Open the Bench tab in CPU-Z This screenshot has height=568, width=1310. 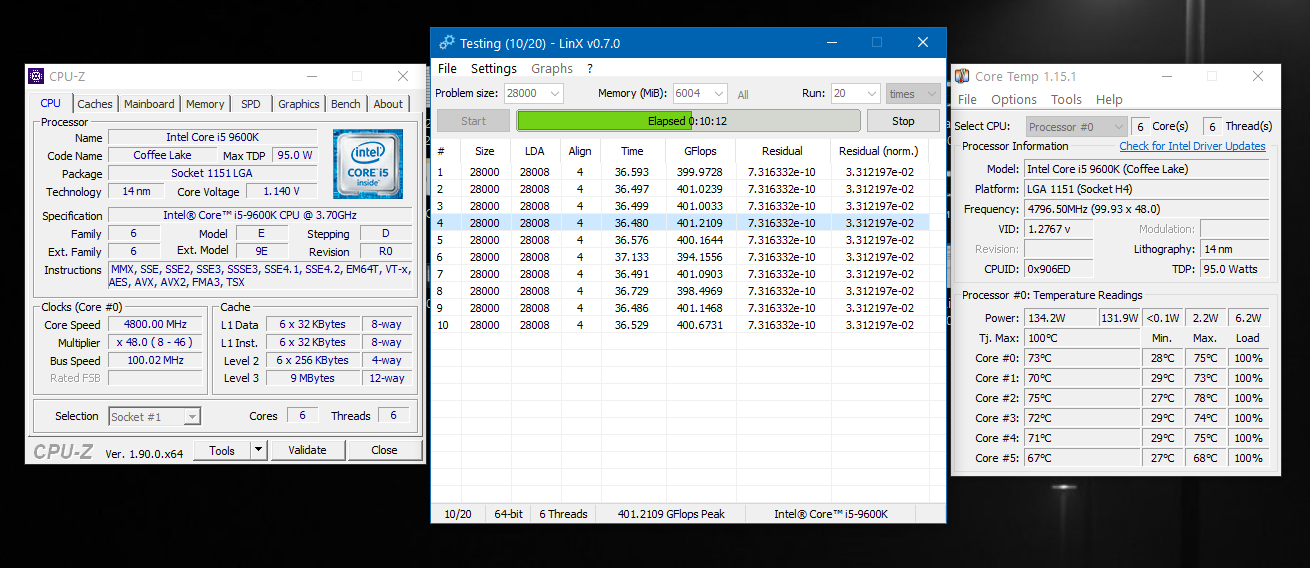(346, 104)
